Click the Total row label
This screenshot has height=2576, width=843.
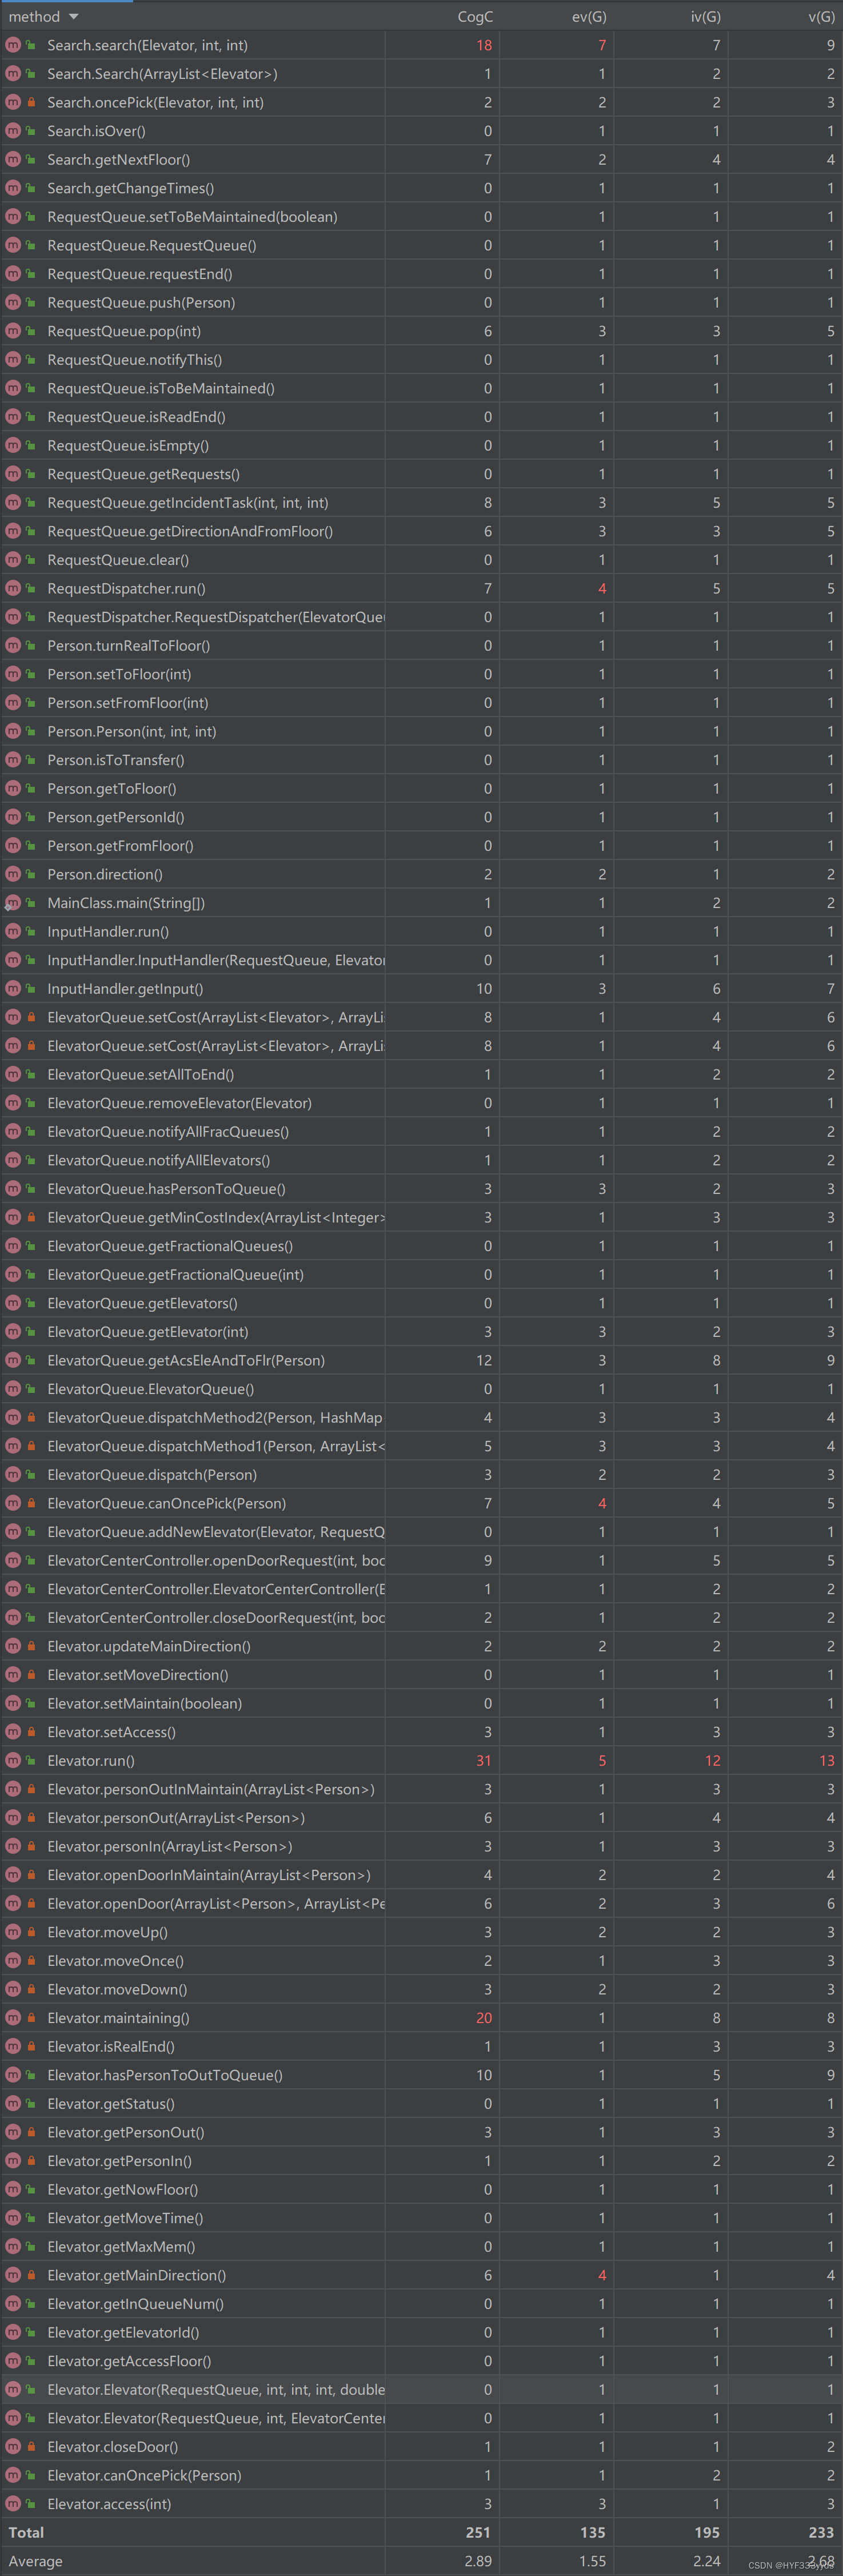pos(26,2532)
